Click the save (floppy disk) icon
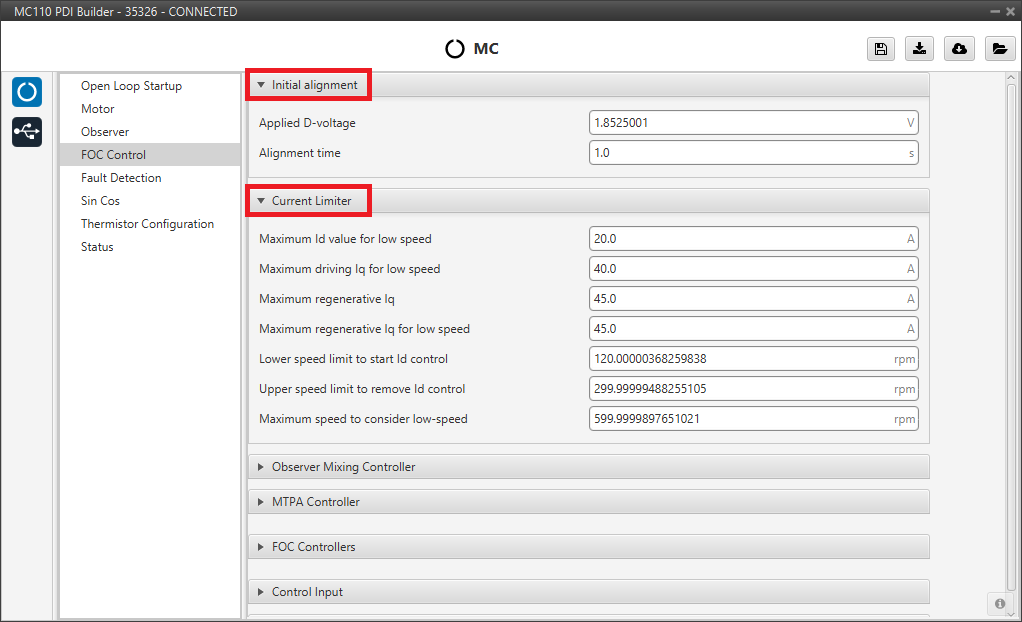This screenshot has height=622, width=1022. [880, 49]
